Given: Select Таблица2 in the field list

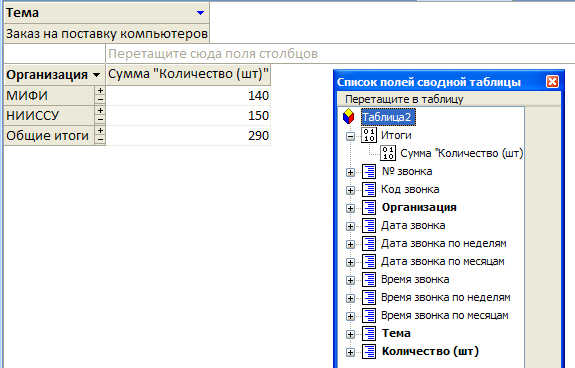Looking at the screenshot, I should 388,117.
